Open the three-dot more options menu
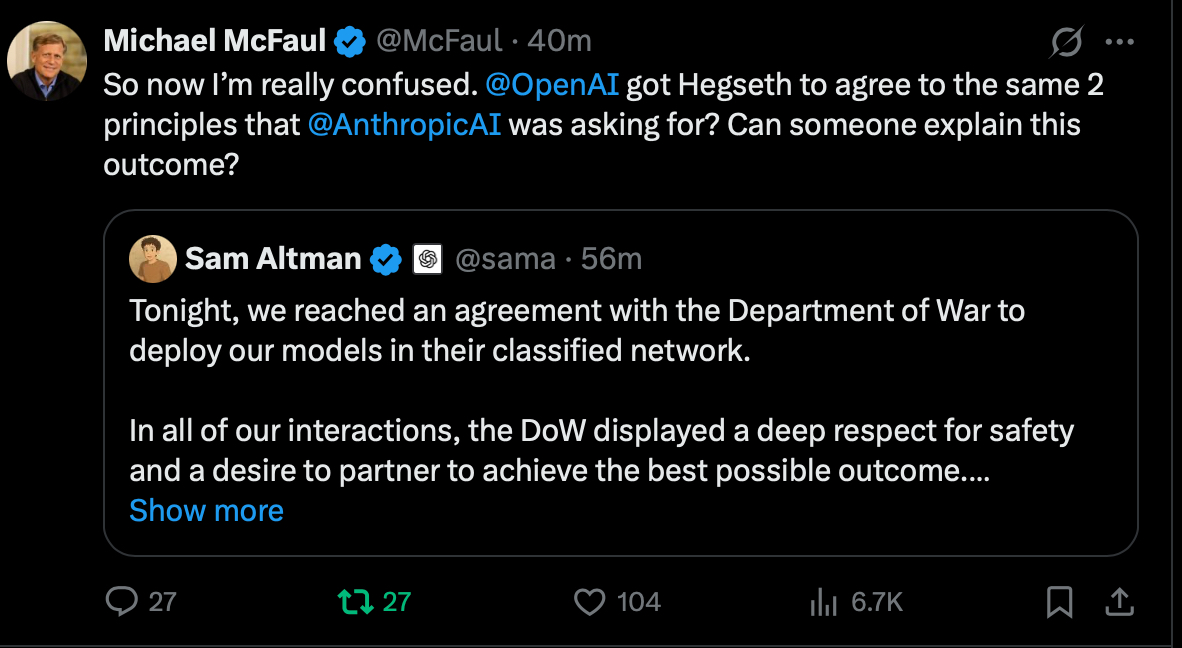 click(x=1119, y=42)
